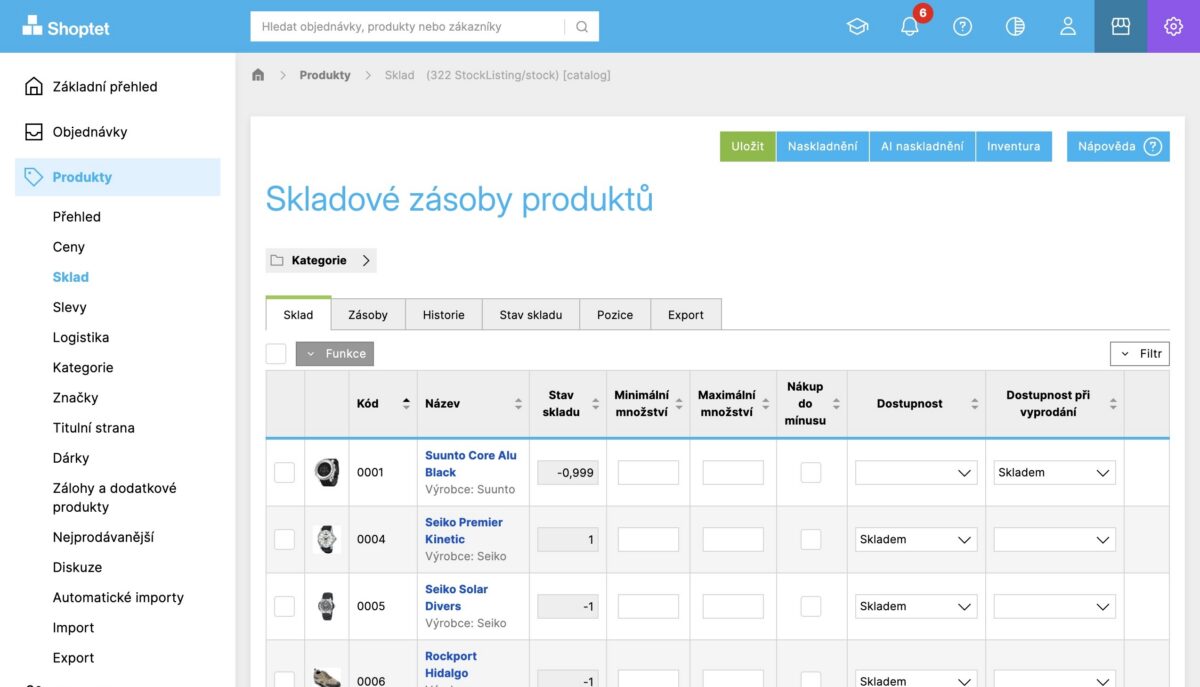This screenshot has width=1200, height=687.
Task: Click the Naskladnění button
Action: point(822,146)
